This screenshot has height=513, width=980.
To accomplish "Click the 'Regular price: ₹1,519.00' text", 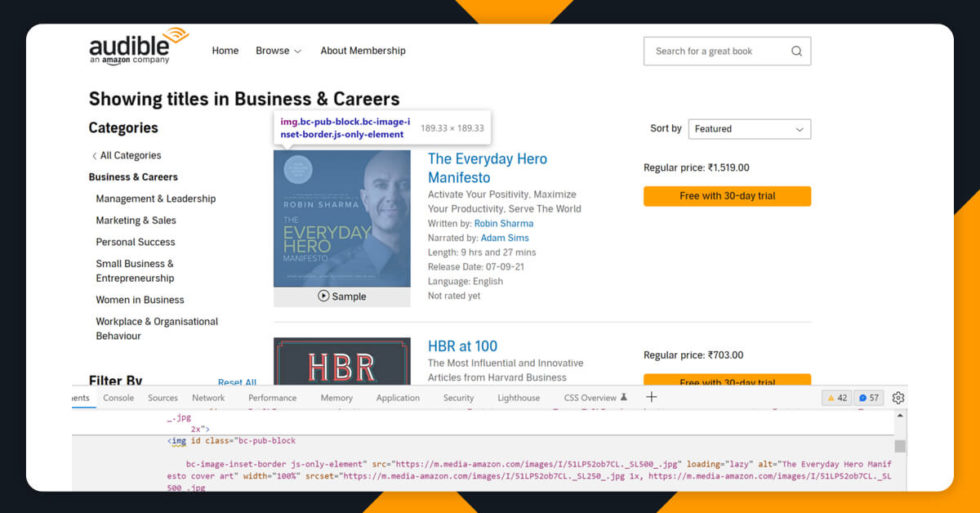I will tap(696, 168).
